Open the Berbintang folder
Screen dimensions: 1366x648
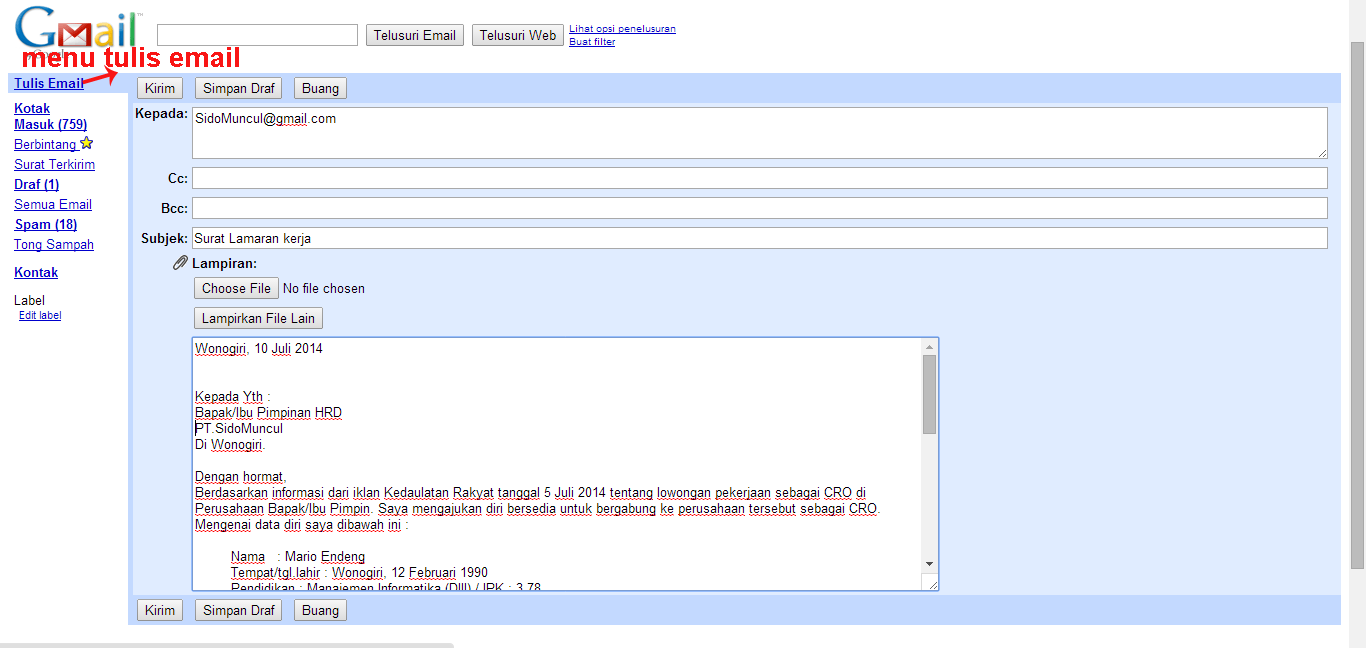45,145
